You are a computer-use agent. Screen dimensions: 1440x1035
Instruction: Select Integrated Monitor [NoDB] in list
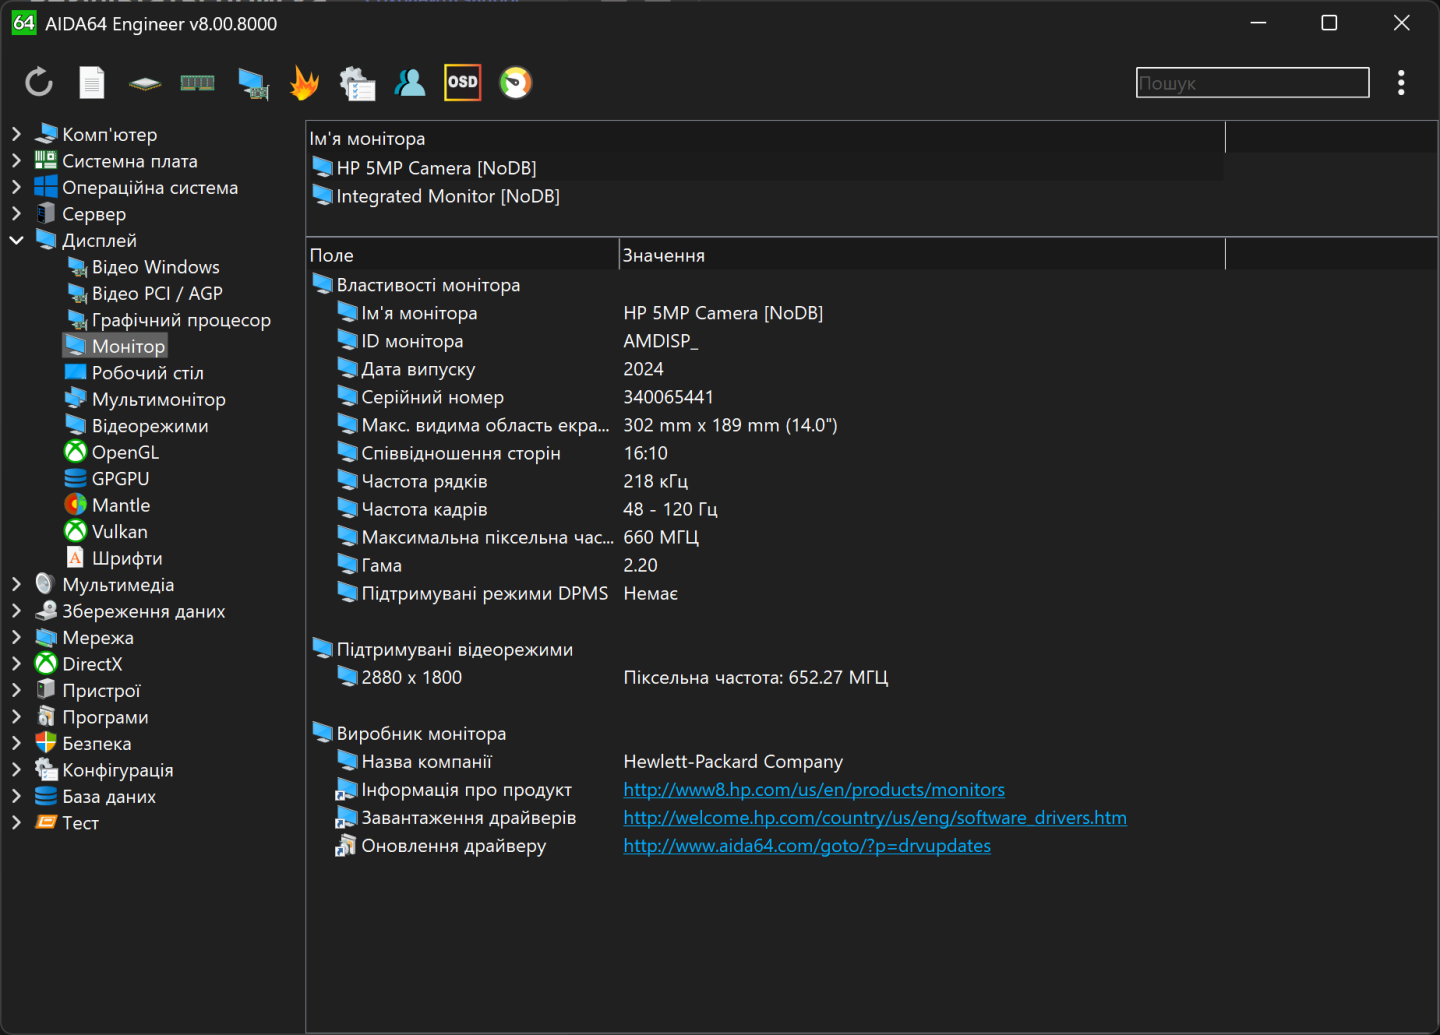click(447, 197)
